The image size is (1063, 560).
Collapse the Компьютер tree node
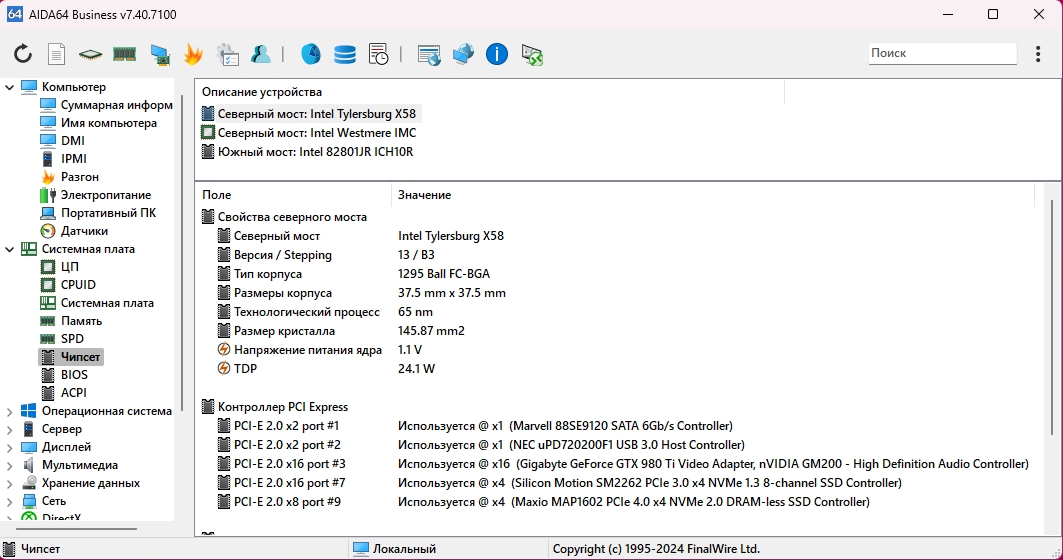pyautogui.click(x=9, y=87)
